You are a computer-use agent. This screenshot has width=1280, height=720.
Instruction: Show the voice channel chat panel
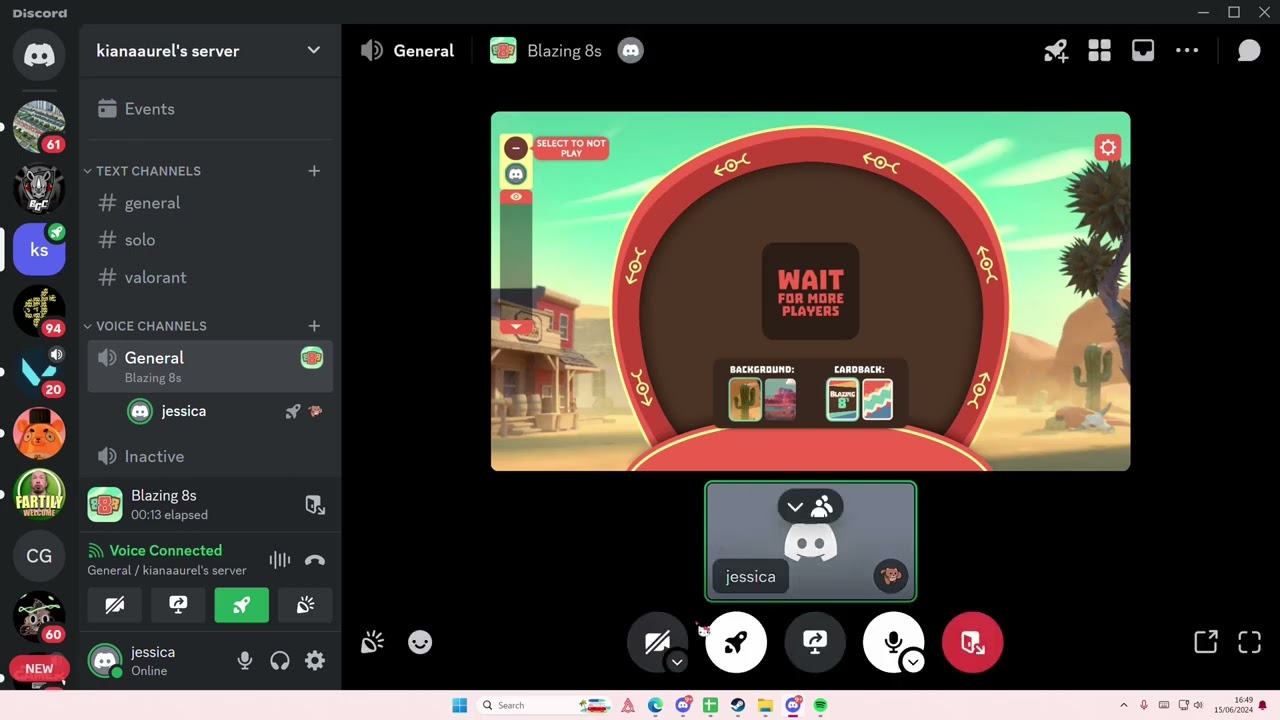1249,51
